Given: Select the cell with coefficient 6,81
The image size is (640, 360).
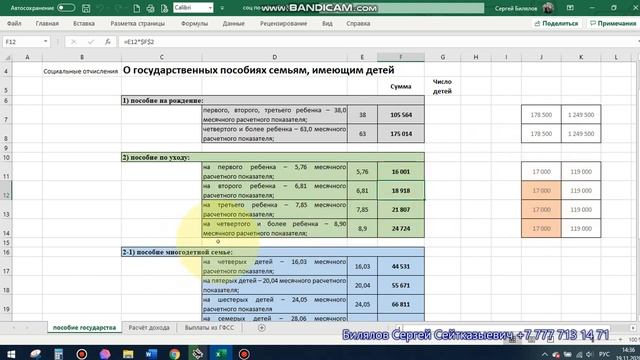Looking at the screenshot, I should [362, 191].
